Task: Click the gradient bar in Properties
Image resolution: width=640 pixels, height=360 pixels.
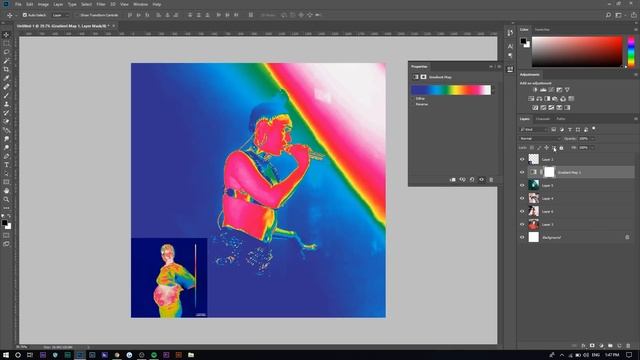Action: [451, 90]
